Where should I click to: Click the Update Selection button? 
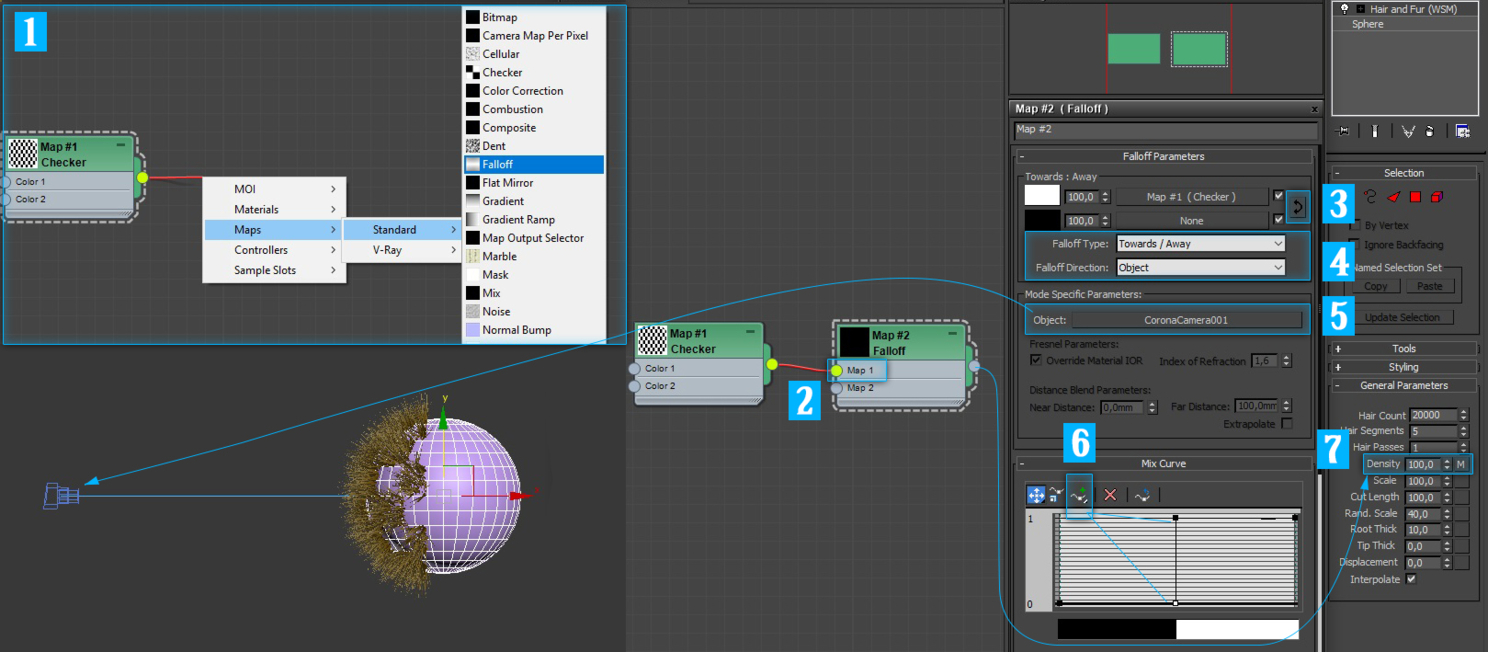tap(1404, 318)
